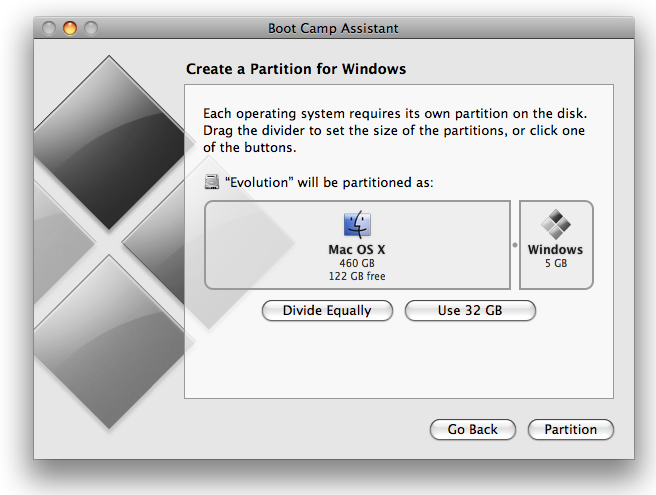
Task: Click the Divide Equally button
Action: click(327, 310)
